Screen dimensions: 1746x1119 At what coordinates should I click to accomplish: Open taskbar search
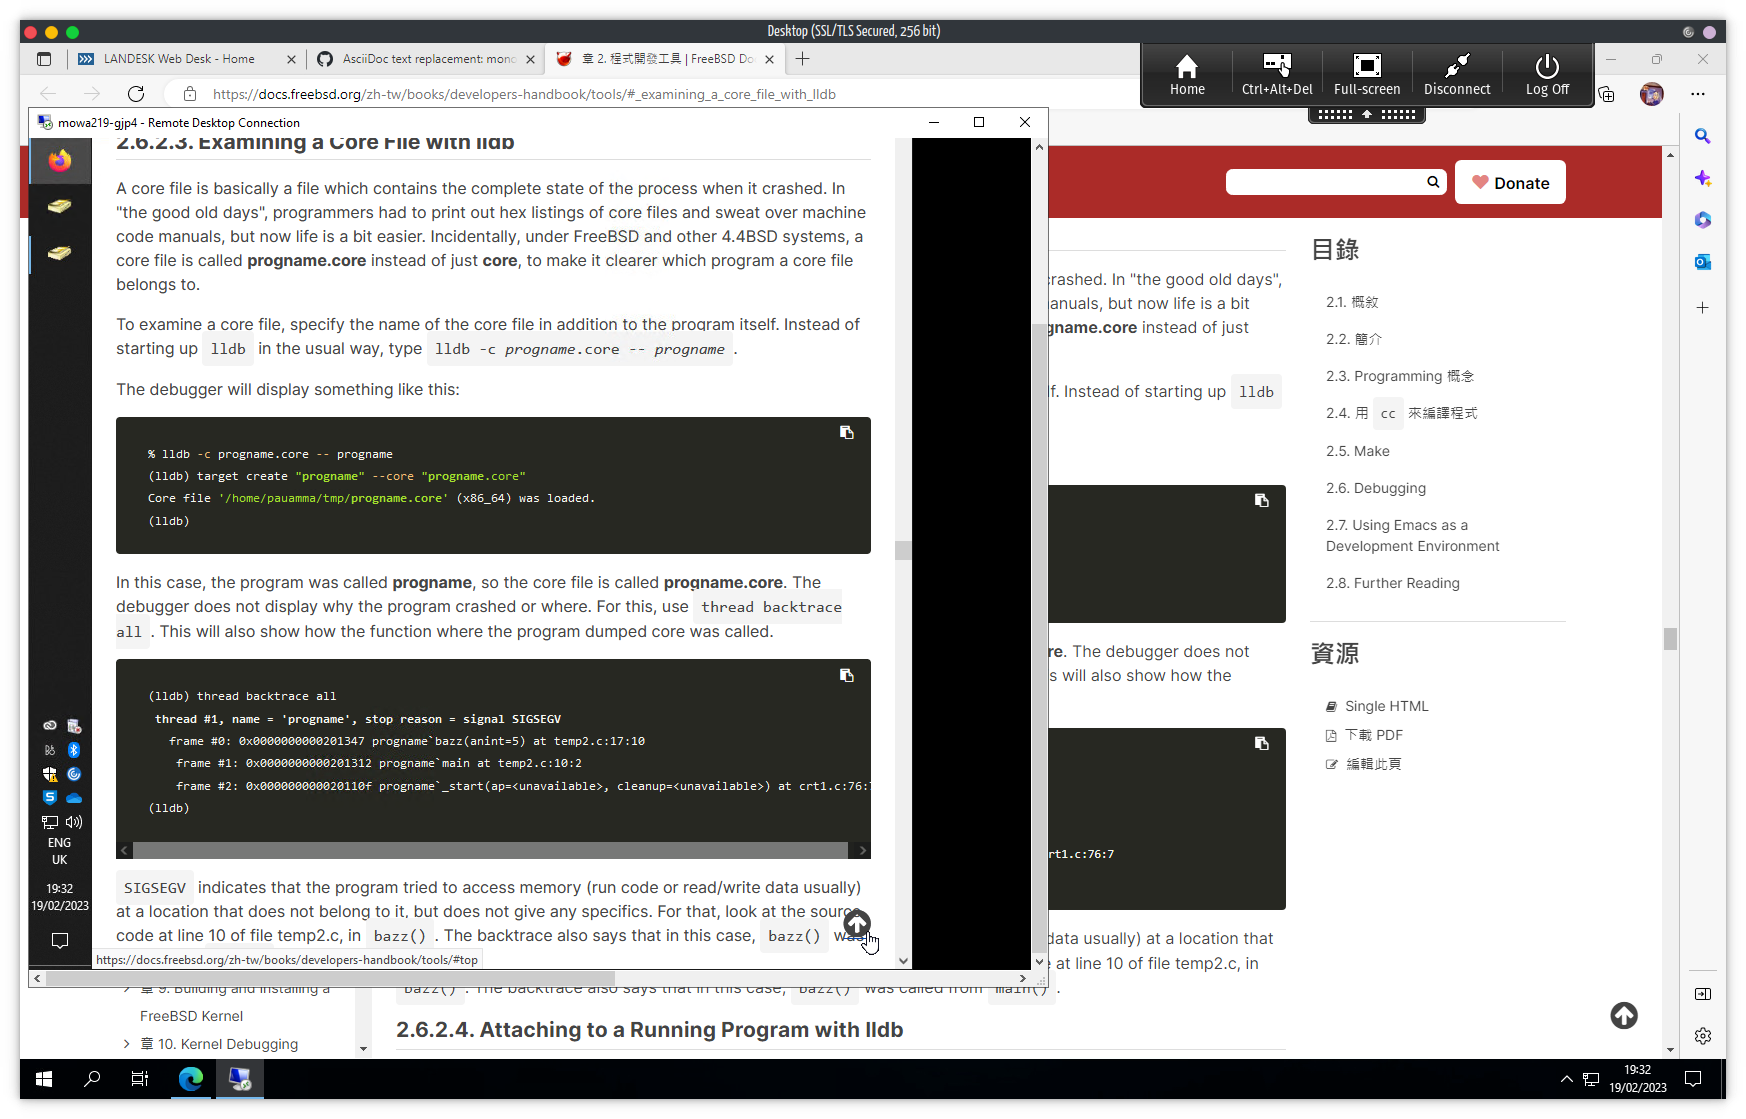pos(92,1079)
